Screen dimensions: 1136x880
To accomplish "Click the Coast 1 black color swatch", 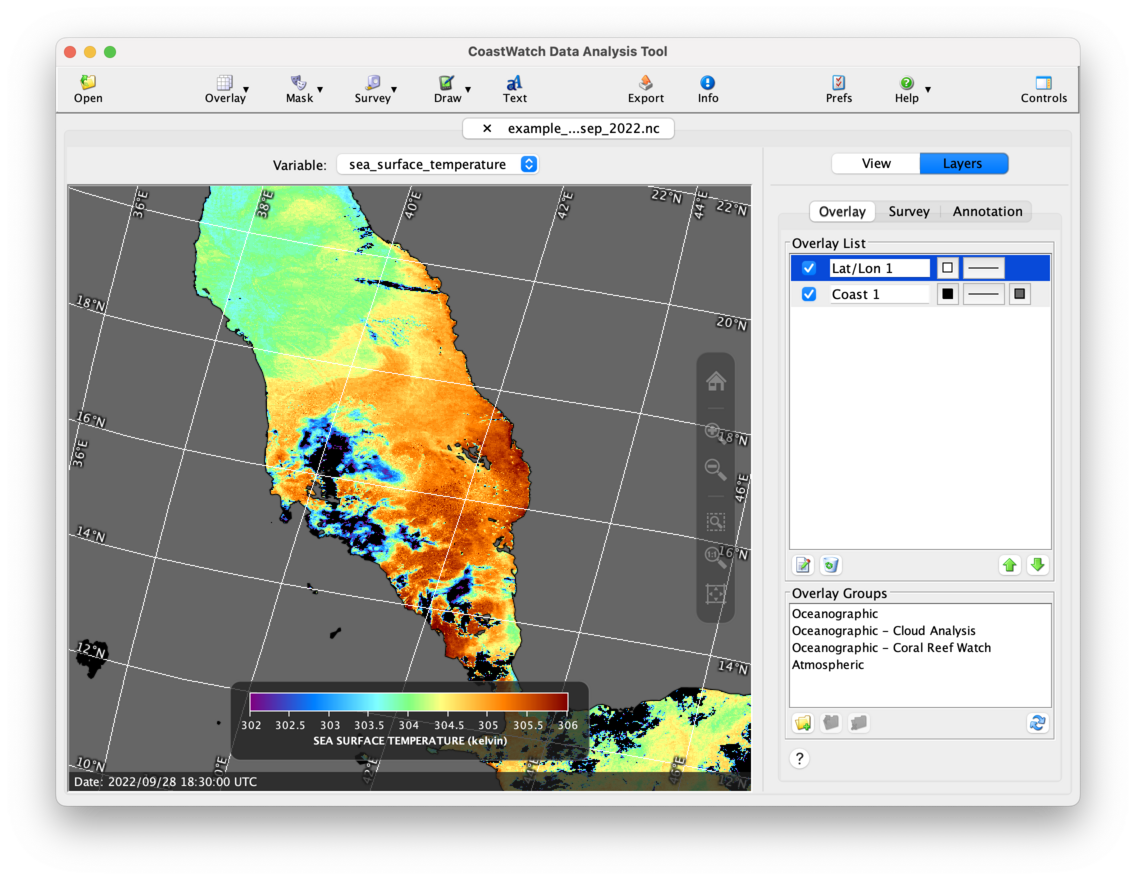I will [x=947, y=294].
